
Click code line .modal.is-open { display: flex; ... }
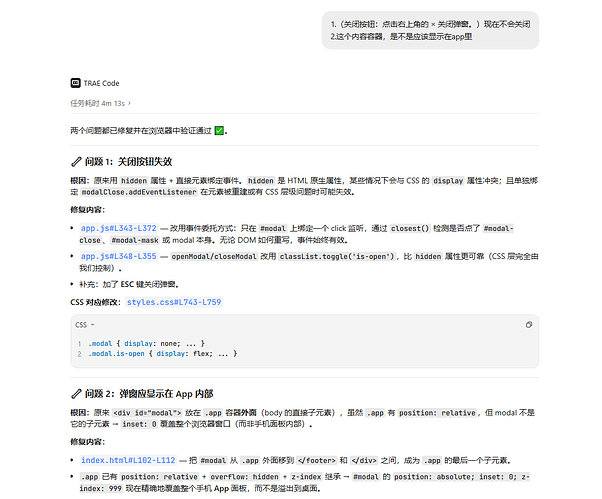coord(162,354)
